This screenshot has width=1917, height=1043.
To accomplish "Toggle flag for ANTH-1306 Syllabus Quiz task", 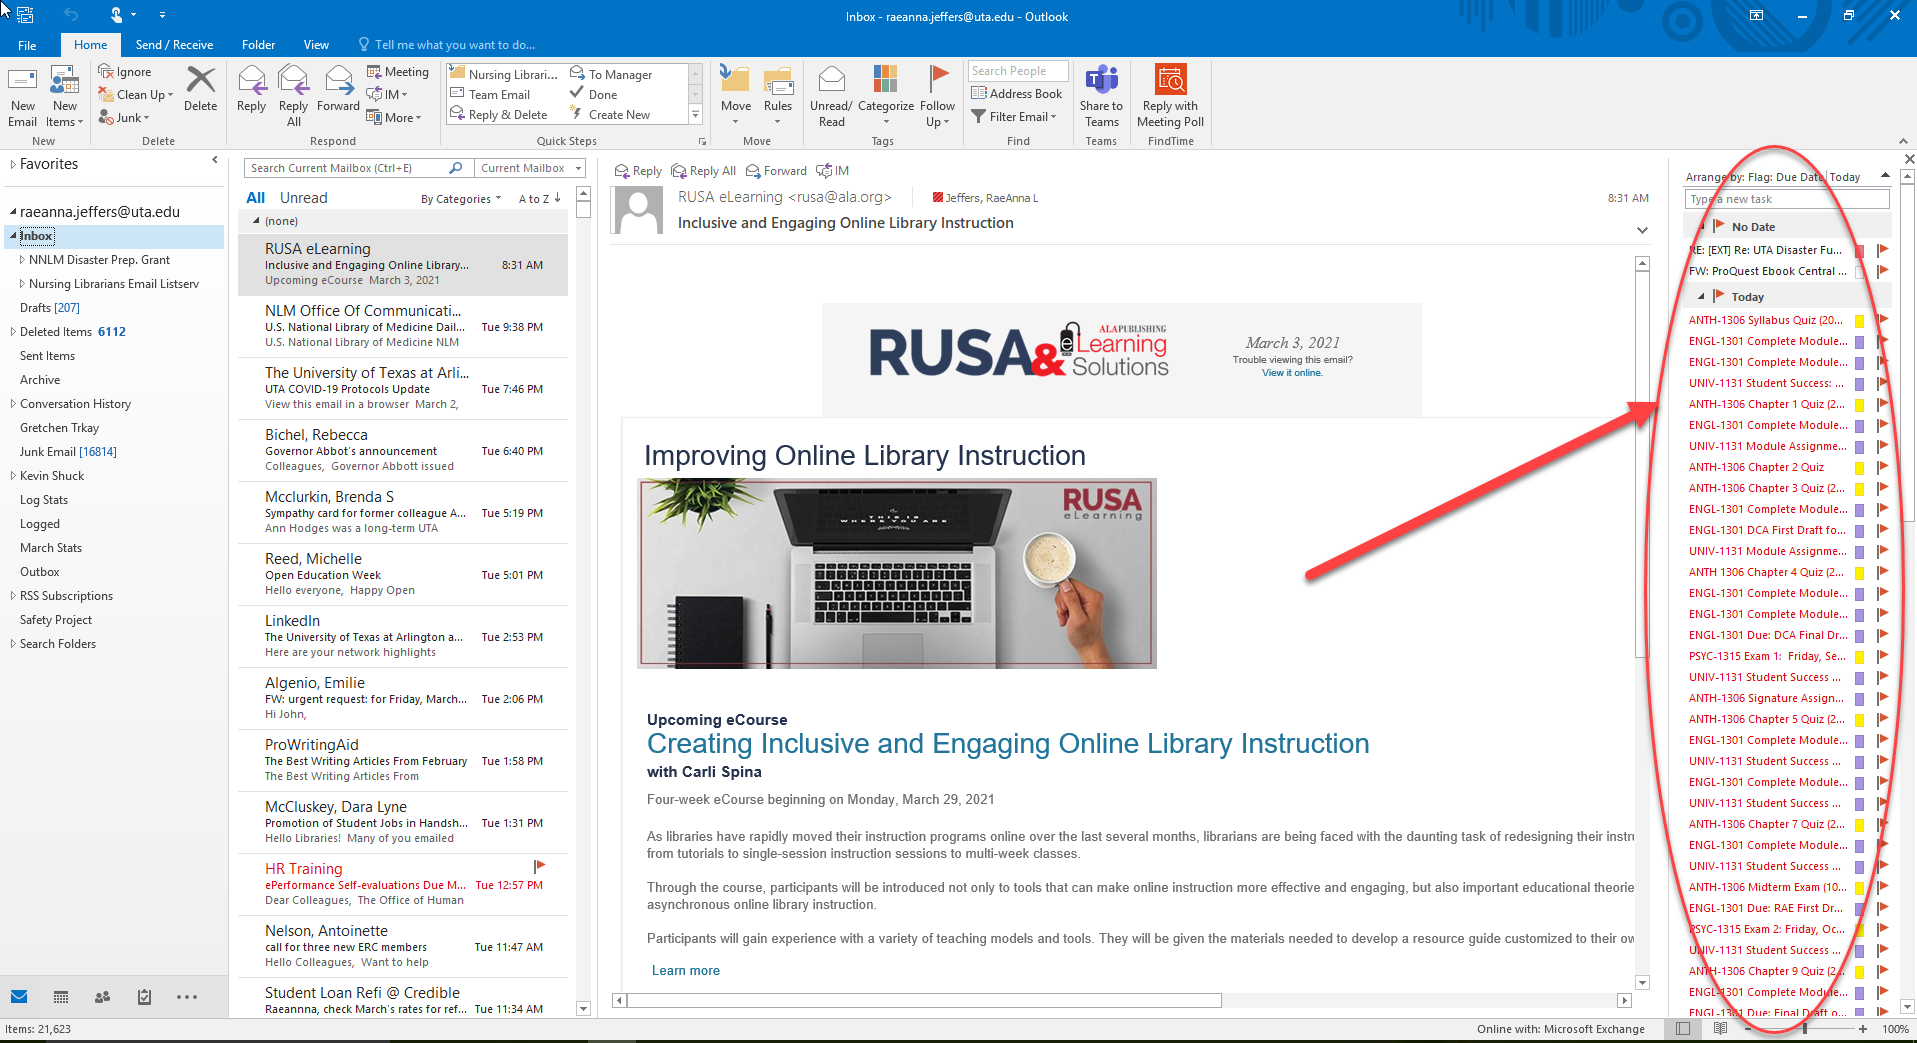I will click(x=1882, y=320).
